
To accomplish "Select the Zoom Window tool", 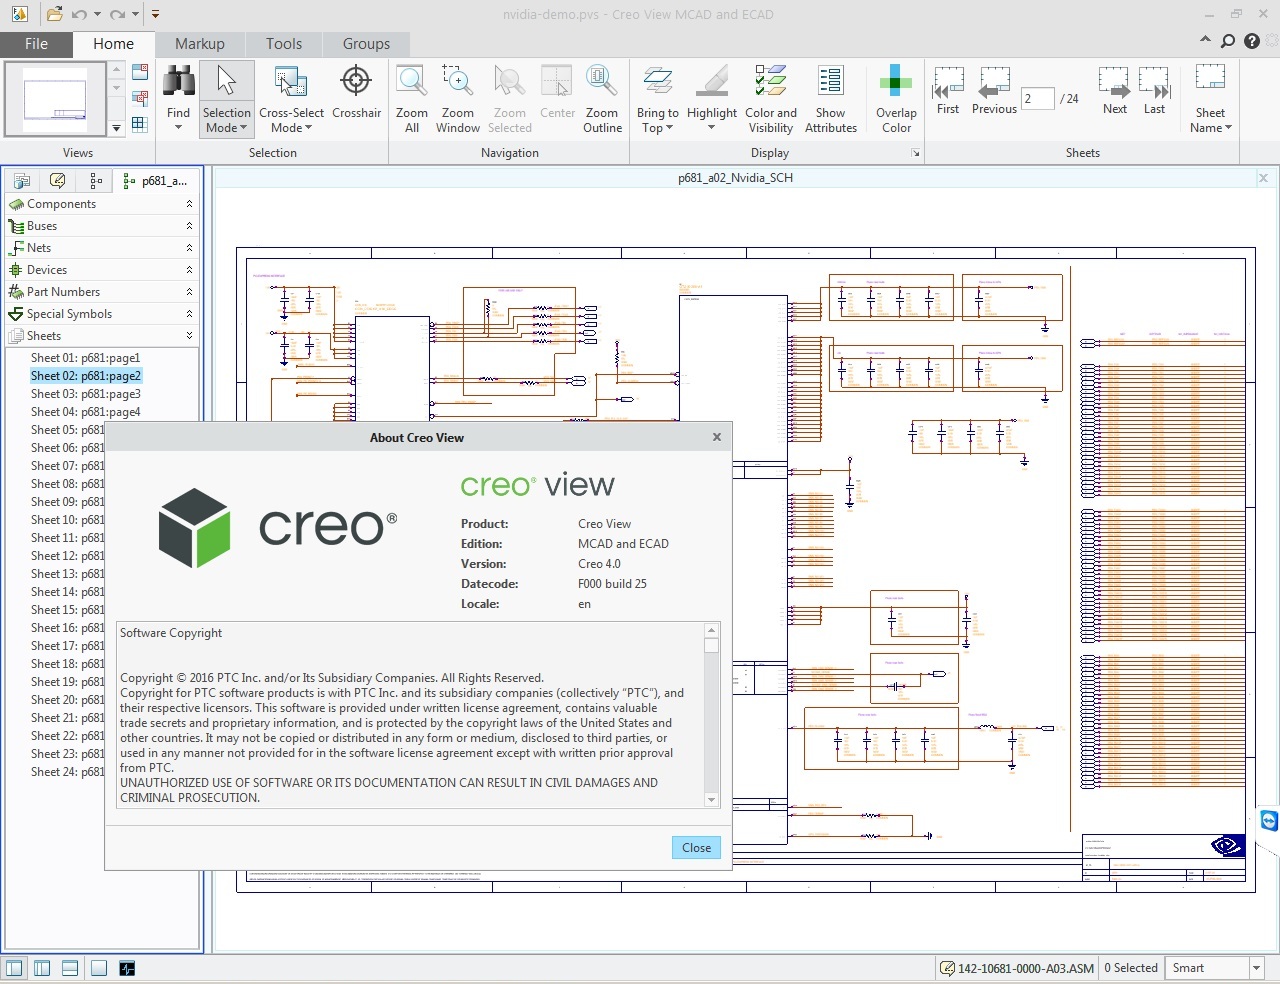I will (x=458, y=81).
